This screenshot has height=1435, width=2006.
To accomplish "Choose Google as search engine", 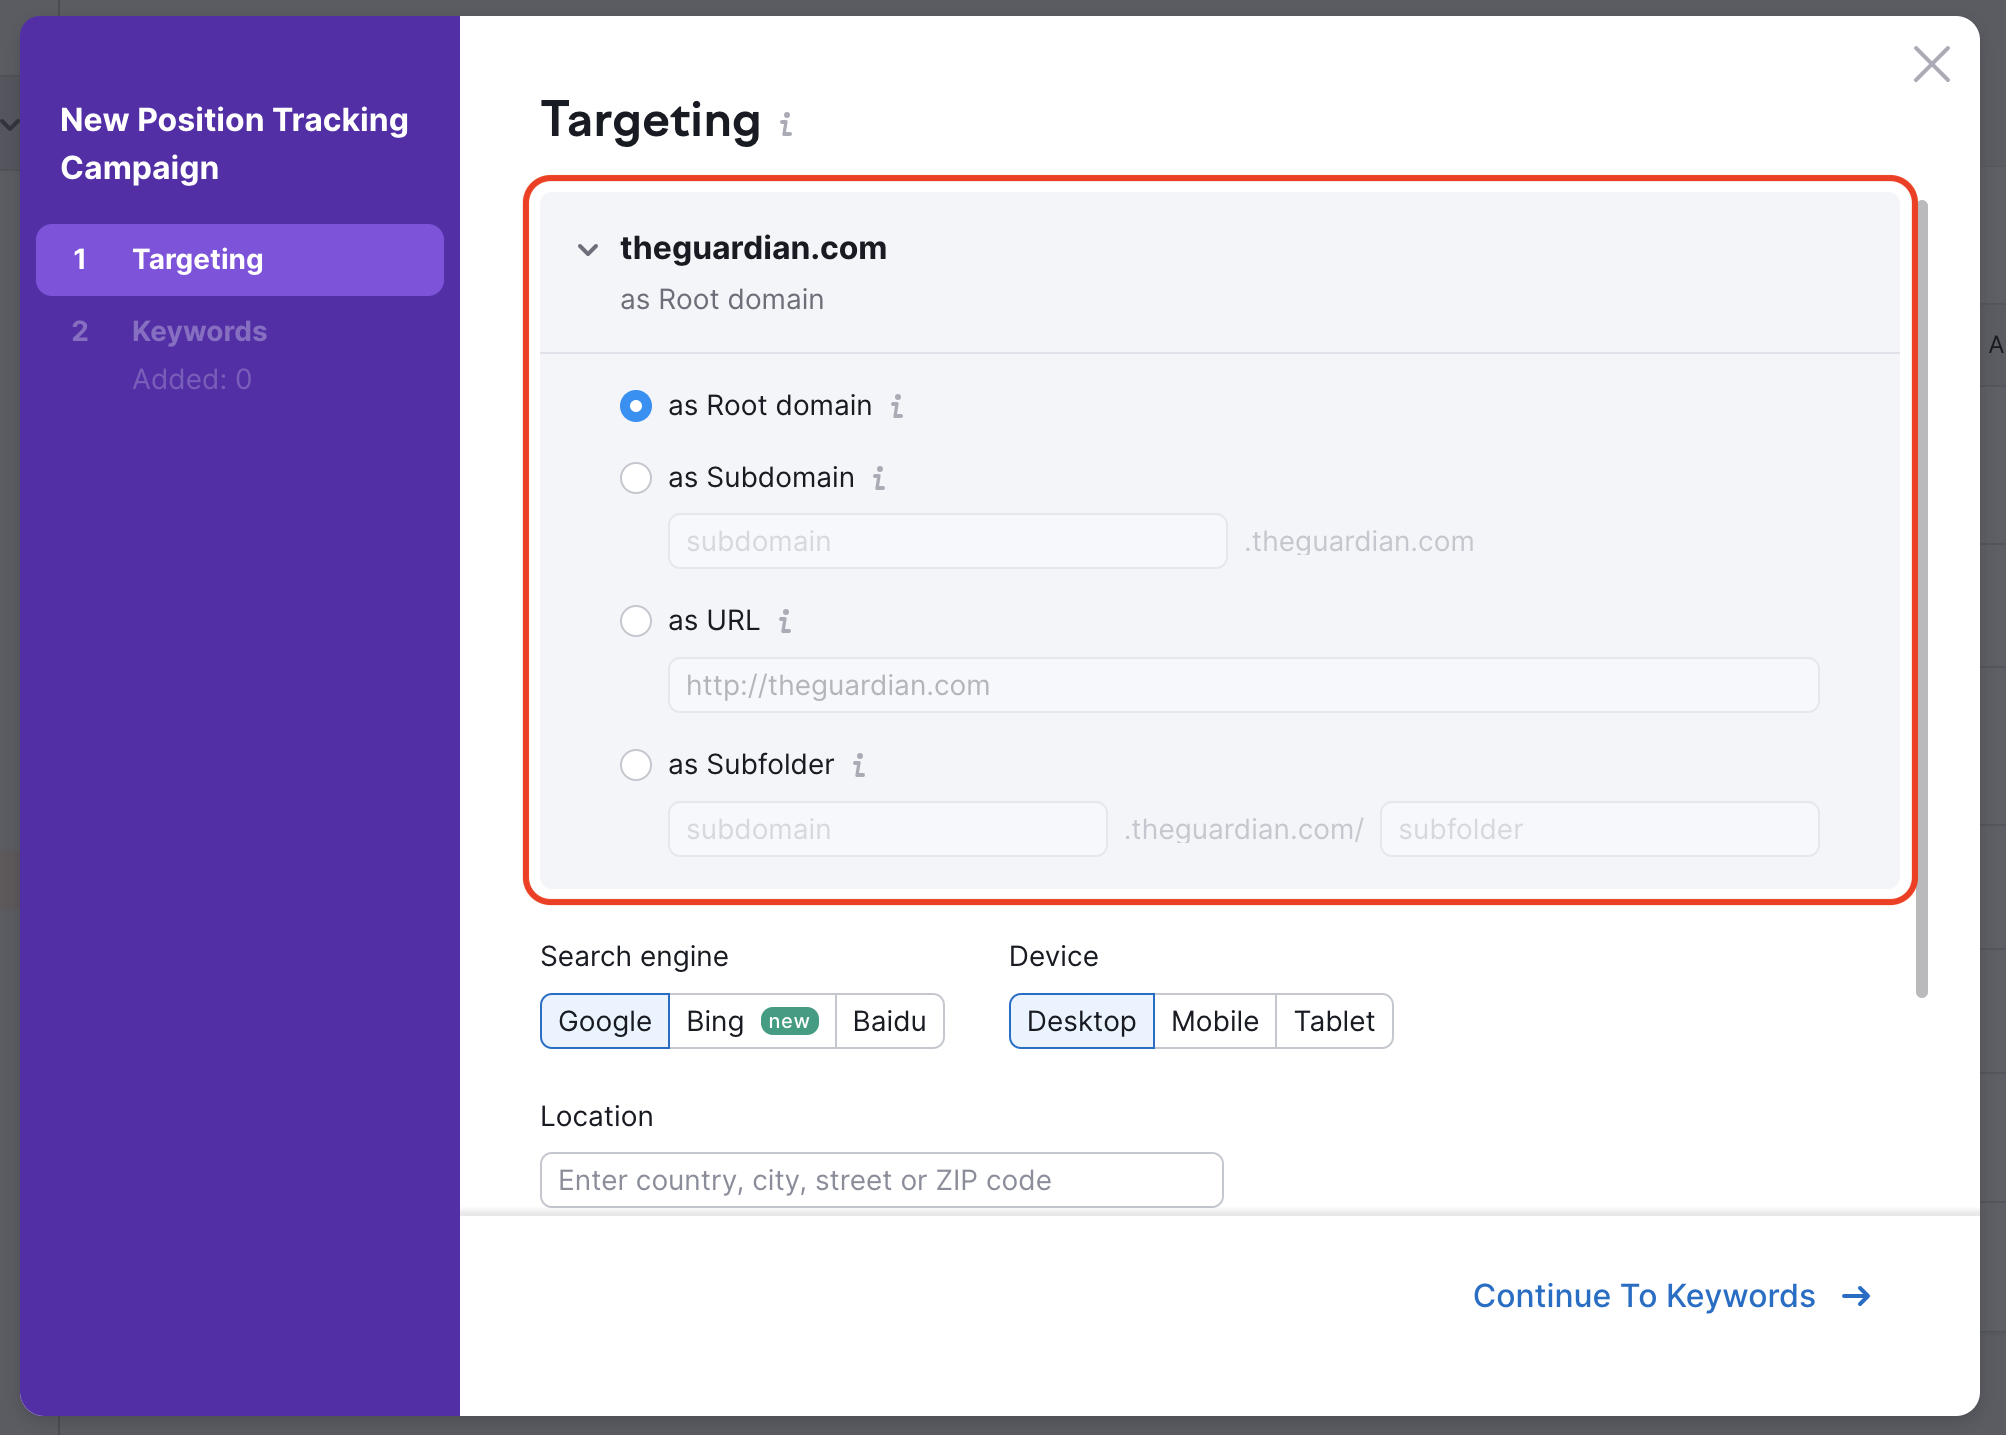I will tap(605, 1021).
